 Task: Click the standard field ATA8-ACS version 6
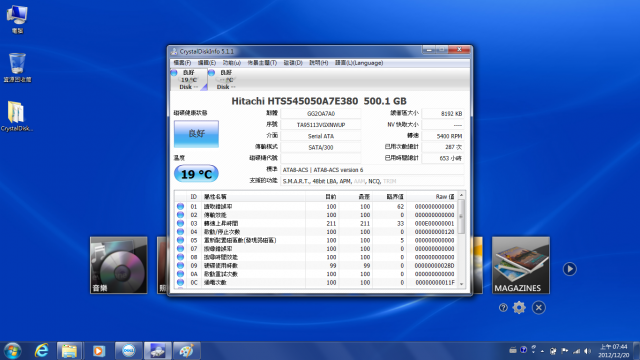pos(372,170)
